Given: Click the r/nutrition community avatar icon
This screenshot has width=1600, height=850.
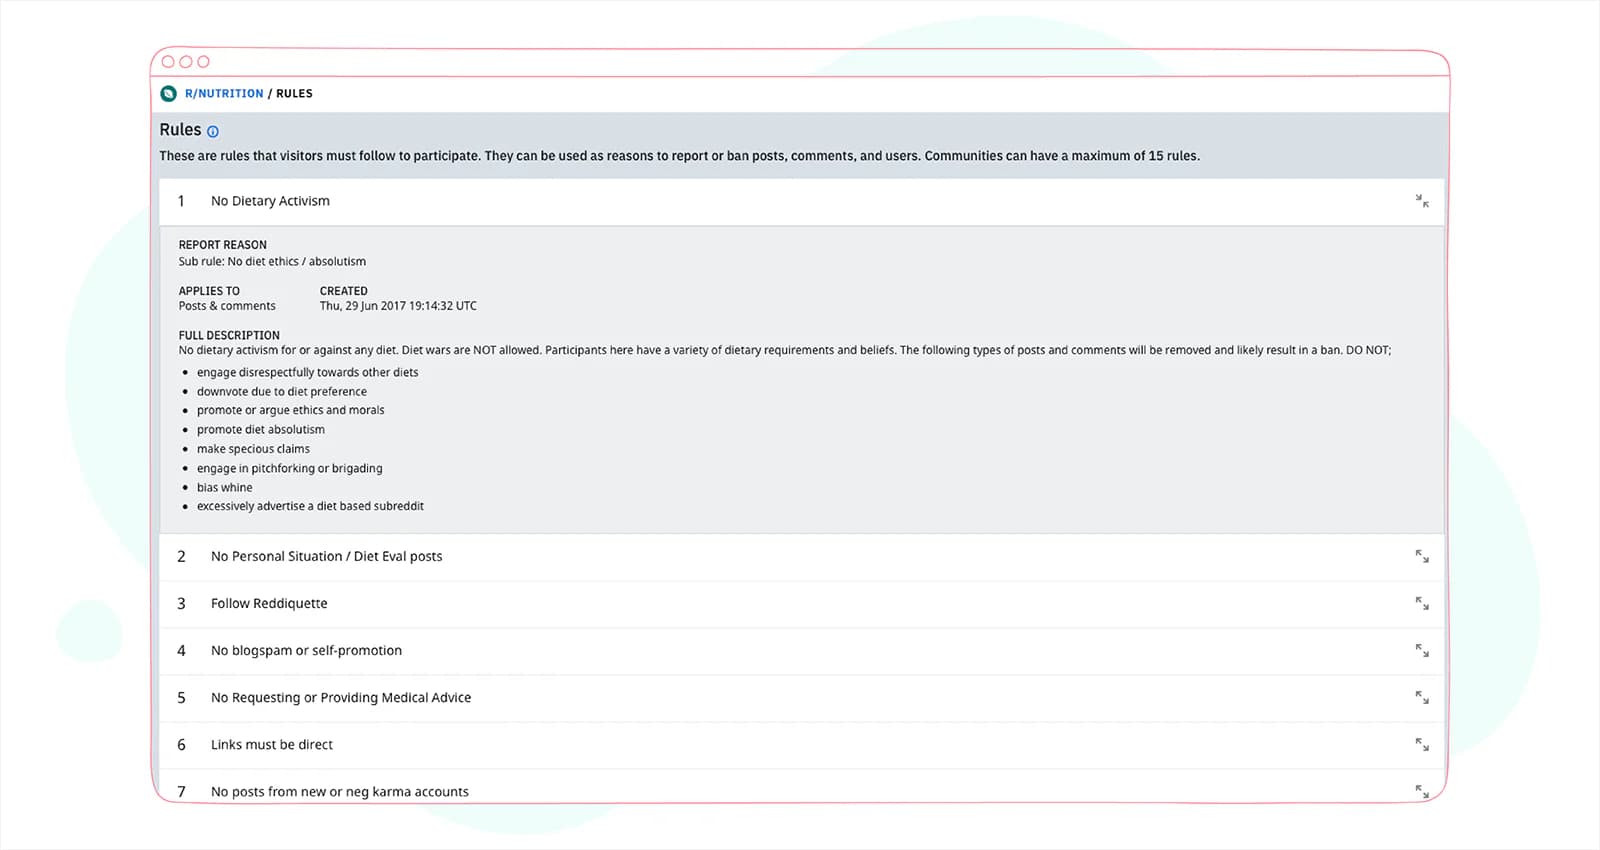Looking at the screenshot, I should pos(168,93).
